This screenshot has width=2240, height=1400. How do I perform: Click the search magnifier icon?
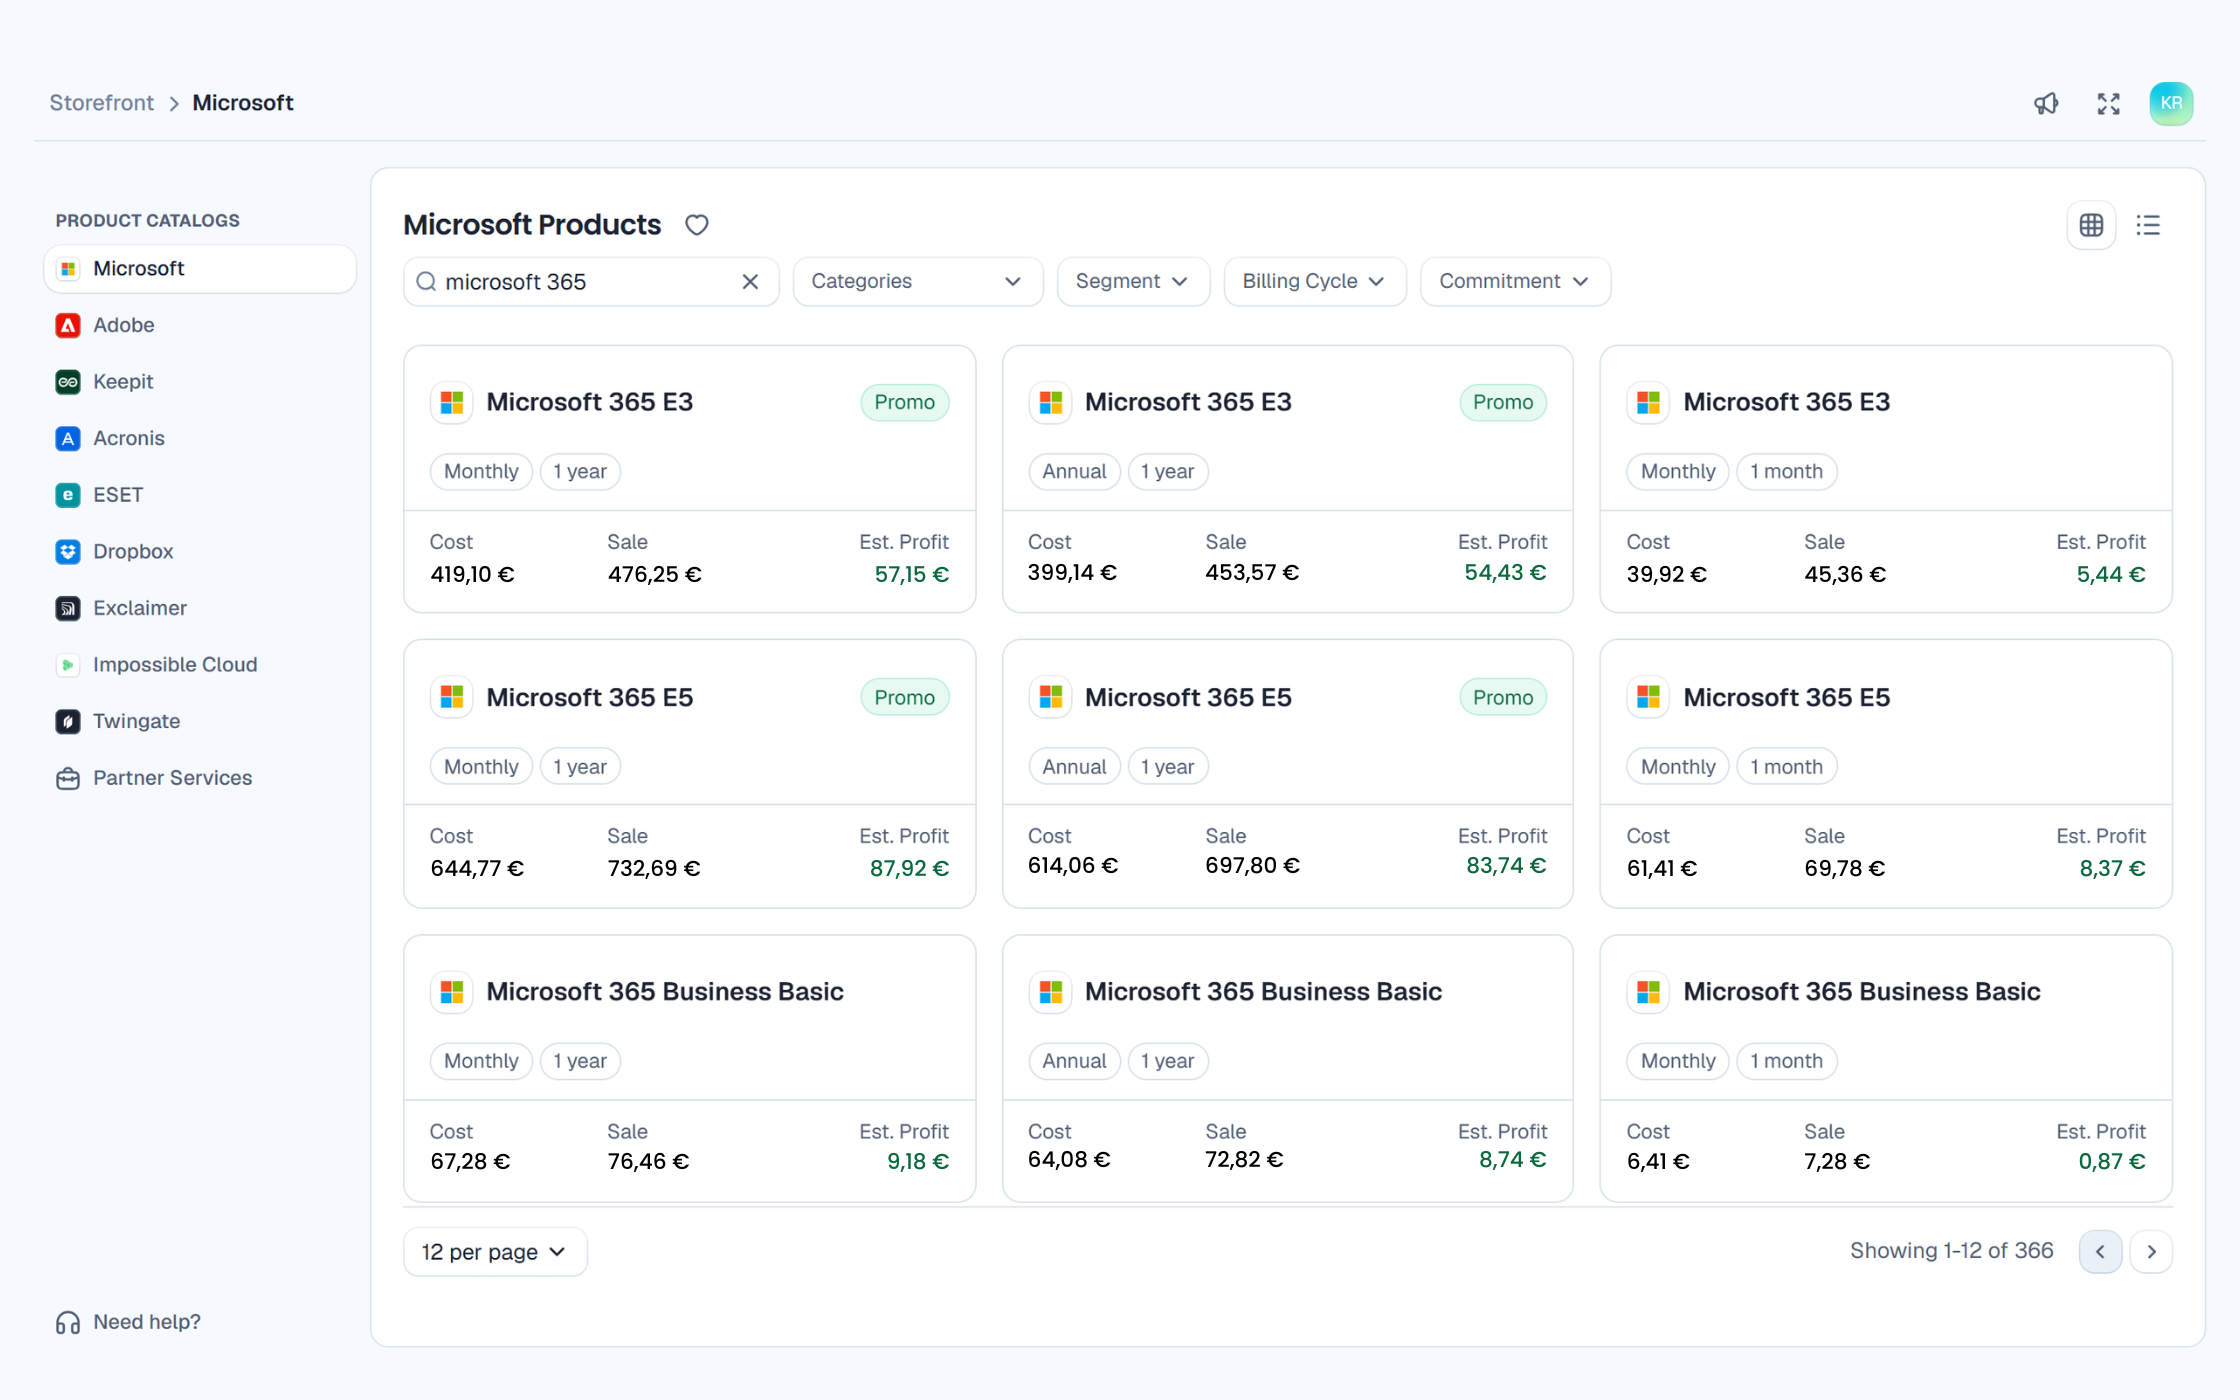[426, 282]
